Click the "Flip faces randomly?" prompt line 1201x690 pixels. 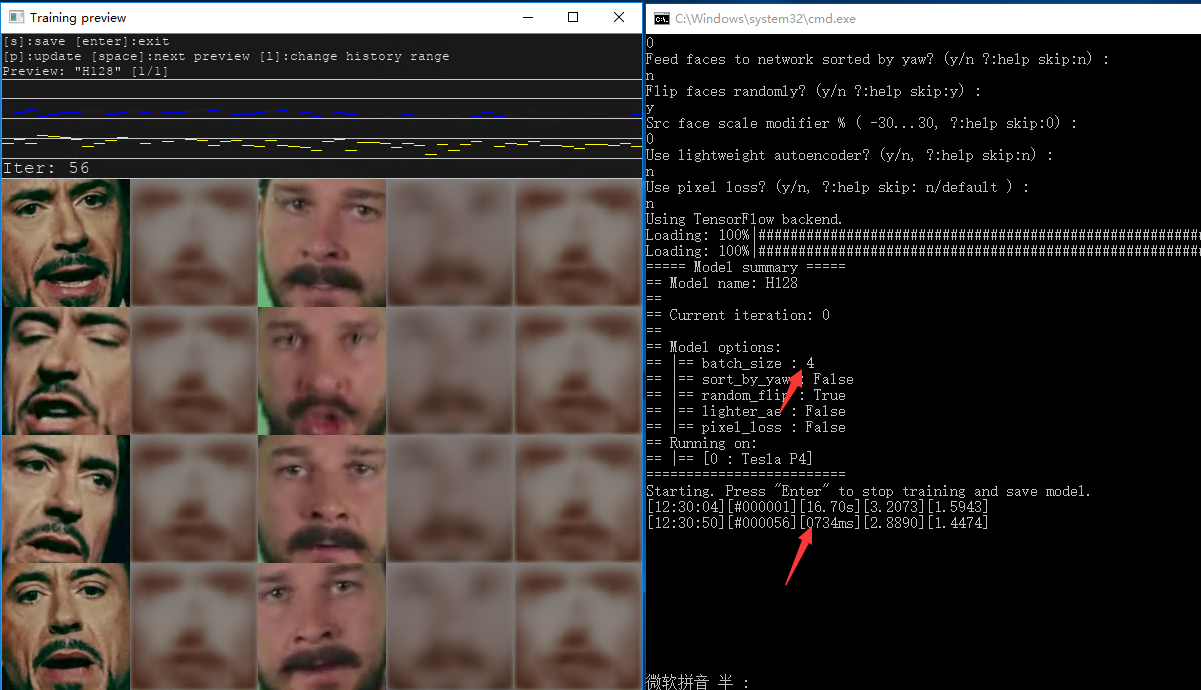(813, 91)
